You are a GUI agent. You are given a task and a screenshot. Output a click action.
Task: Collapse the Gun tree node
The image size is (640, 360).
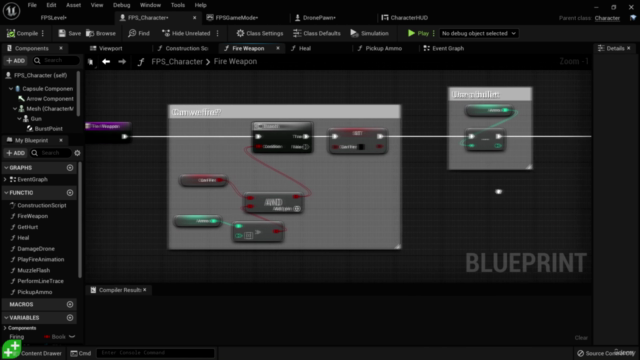pyautogui.click(x=19, y=118)
